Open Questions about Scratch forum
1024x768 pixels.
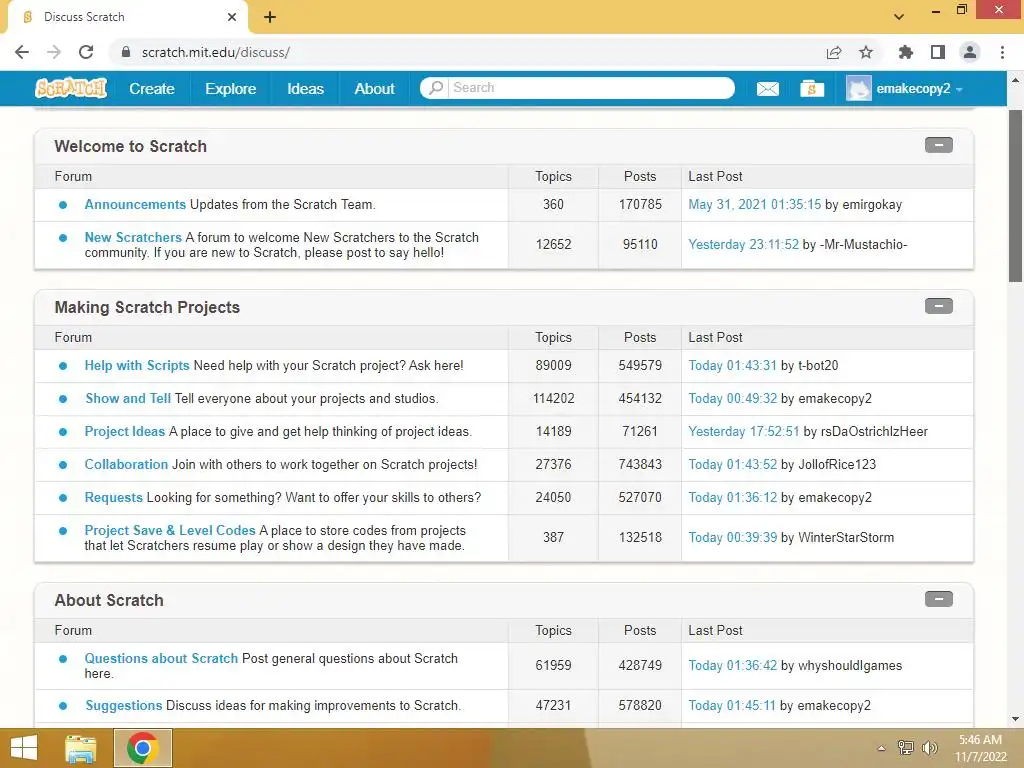(x=161, y=658)
